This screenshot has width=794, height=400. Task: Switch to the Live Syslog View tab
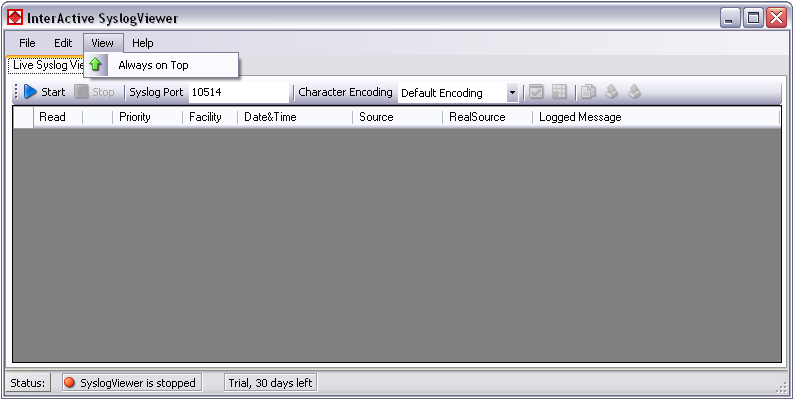[x=45, y=65]
